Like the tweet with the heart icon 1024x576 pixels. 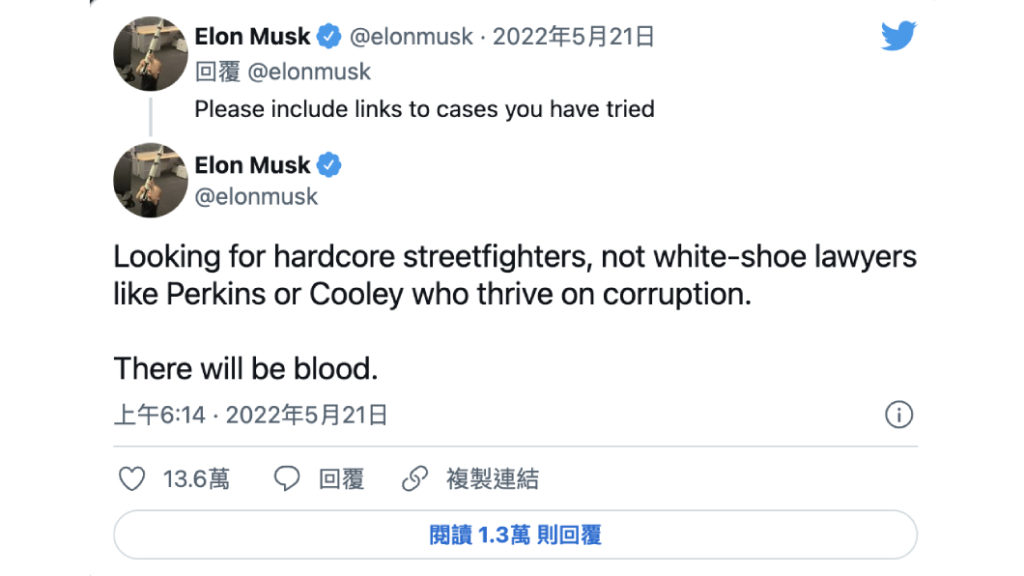point(132,479)
